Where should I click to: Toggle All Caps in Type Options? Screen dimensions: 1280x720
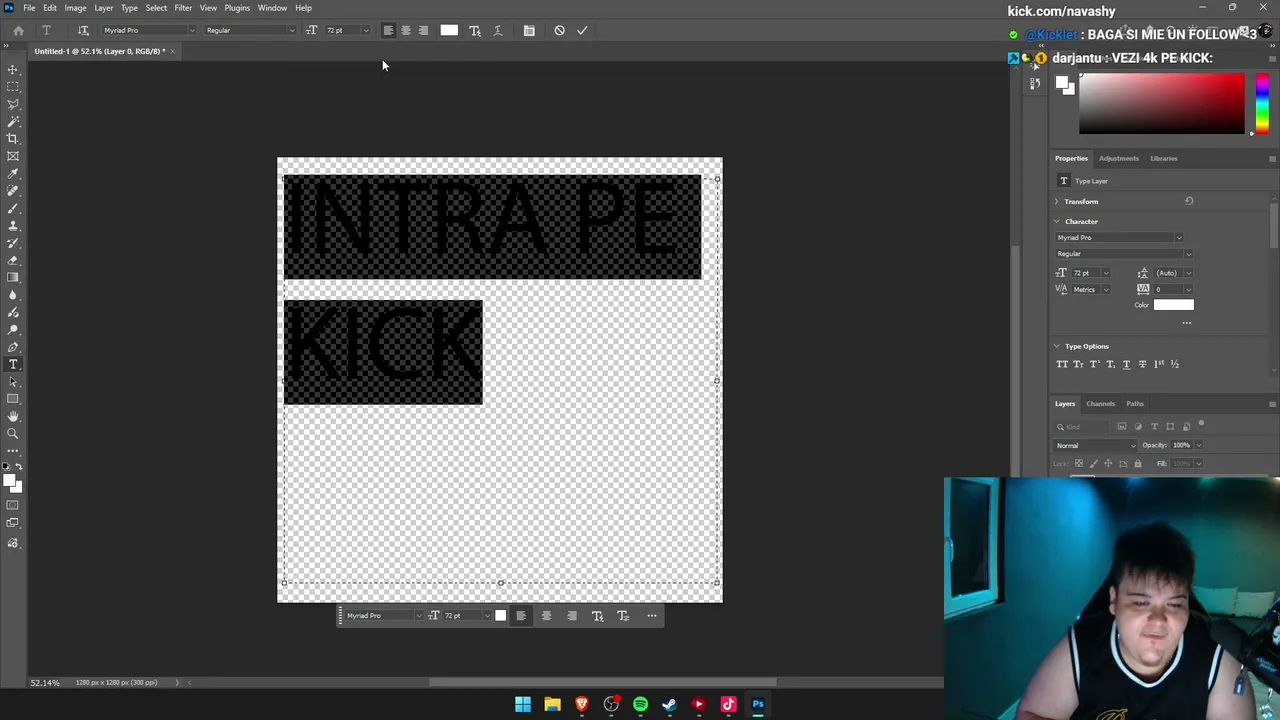click(1062, 364)
